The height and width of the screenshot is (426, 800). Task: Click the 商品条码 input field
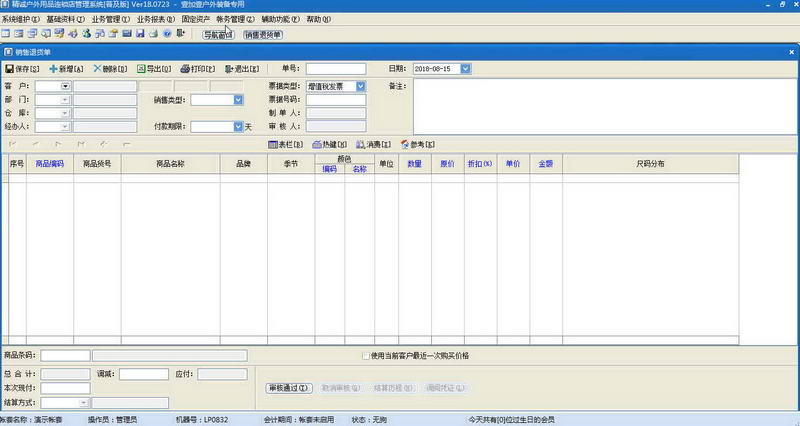click(65, 355)
